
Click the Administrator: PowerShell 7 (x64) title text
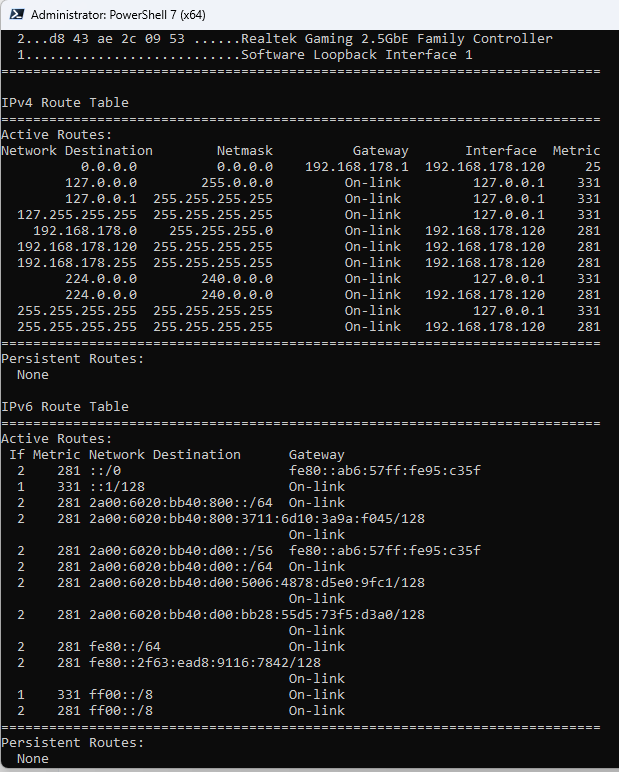pyautogui.click(x=118, y=15)
